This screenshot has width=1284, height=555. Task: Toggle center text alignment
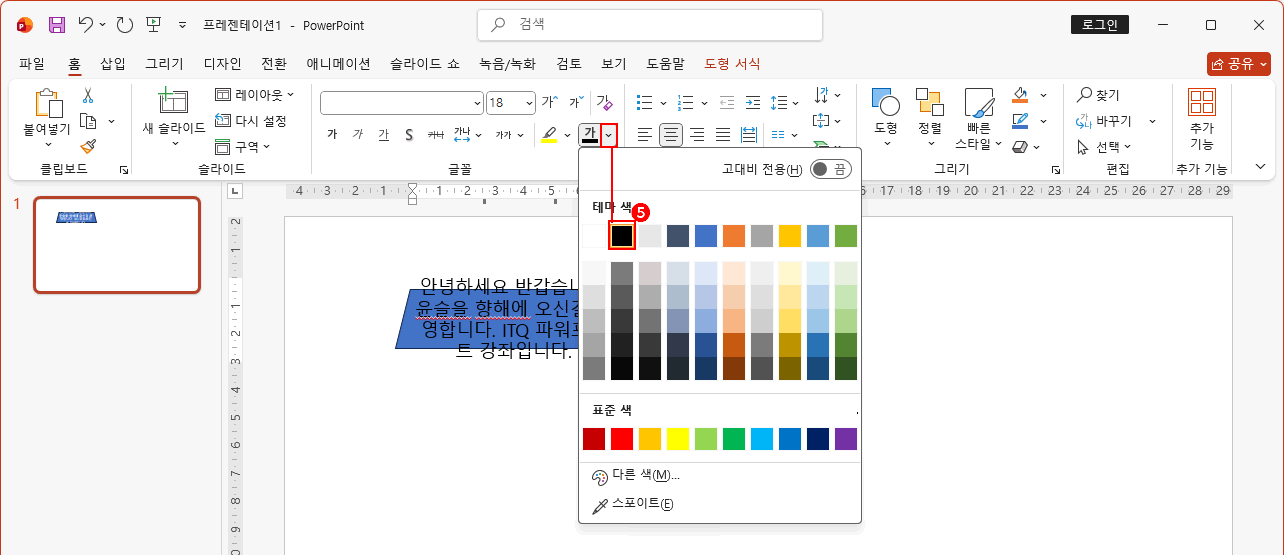click(x=671, y=134)
